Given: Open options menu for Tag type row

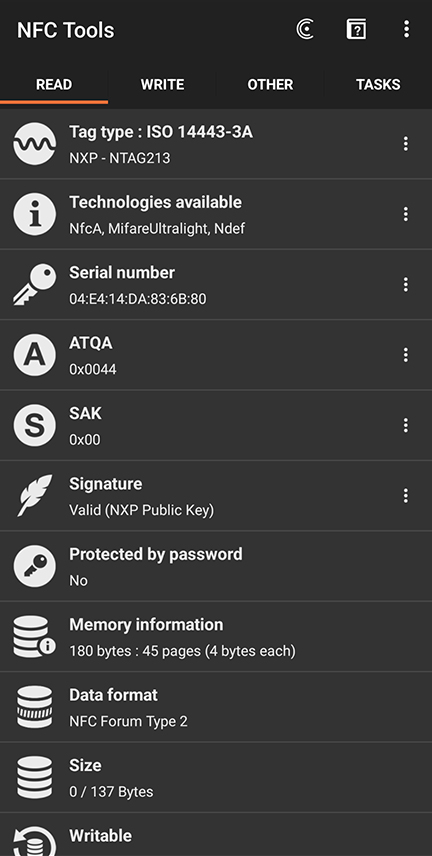Looking at the screenshot, I should 405,144.
